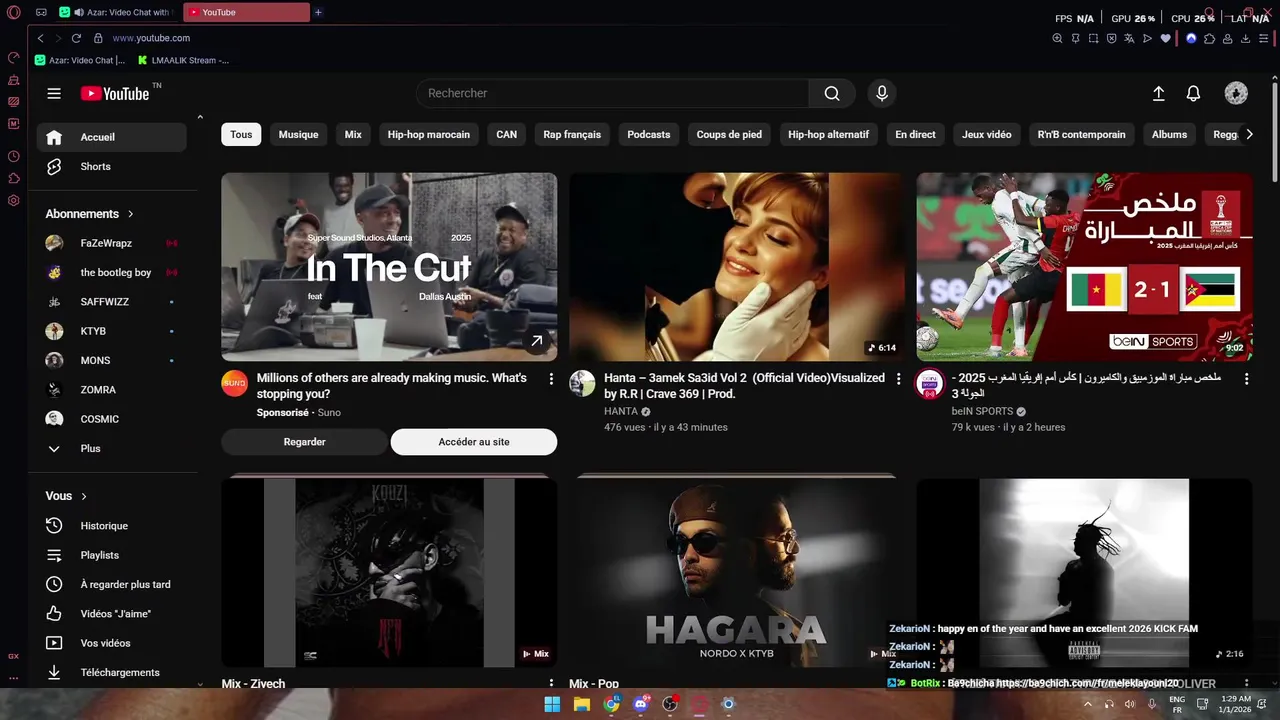Open more options for Suno ad
1280x720 pixels.
(x=551, y=379)
